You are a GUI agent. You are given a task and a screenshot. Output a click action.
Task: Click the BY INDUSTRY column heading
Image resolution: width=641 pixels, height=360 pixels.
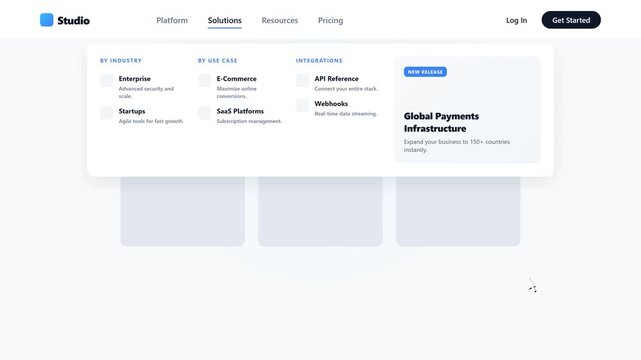(121, 60)
